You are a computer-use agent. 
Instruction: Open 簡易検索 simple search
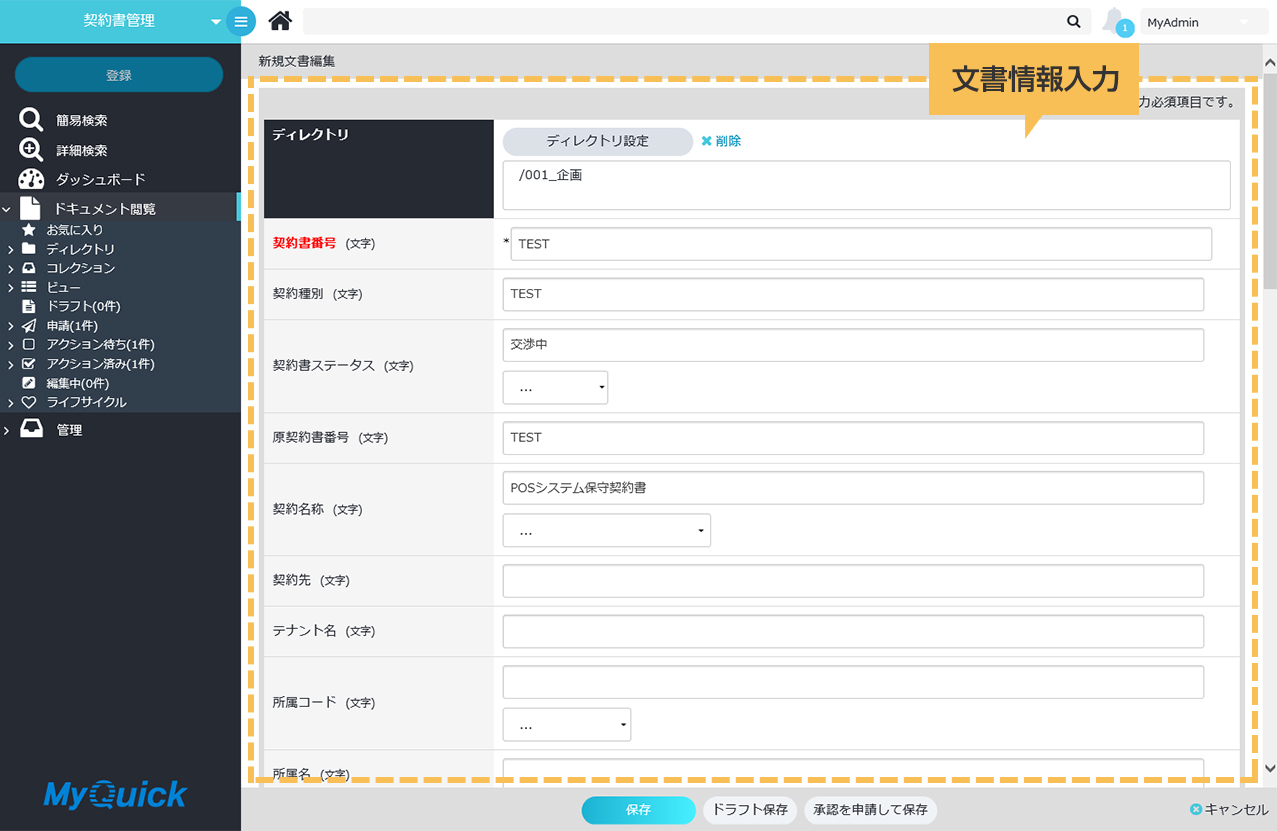pos(80,120)
